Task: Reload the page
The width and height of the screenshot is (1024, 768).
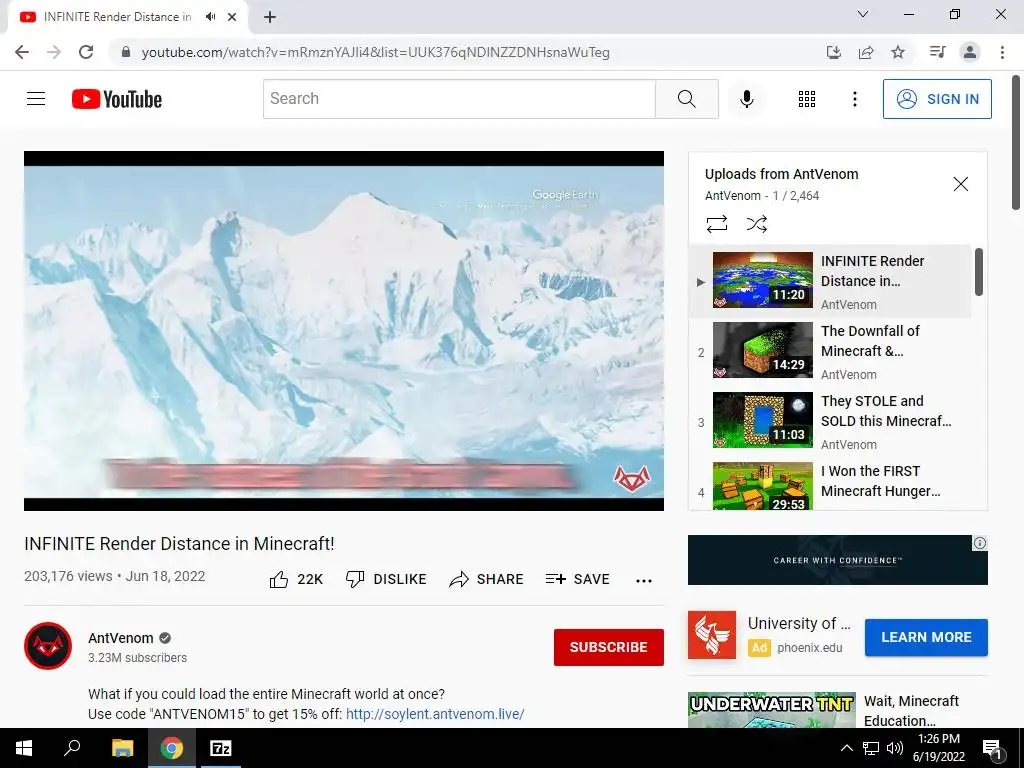Action: pos(86,52)
